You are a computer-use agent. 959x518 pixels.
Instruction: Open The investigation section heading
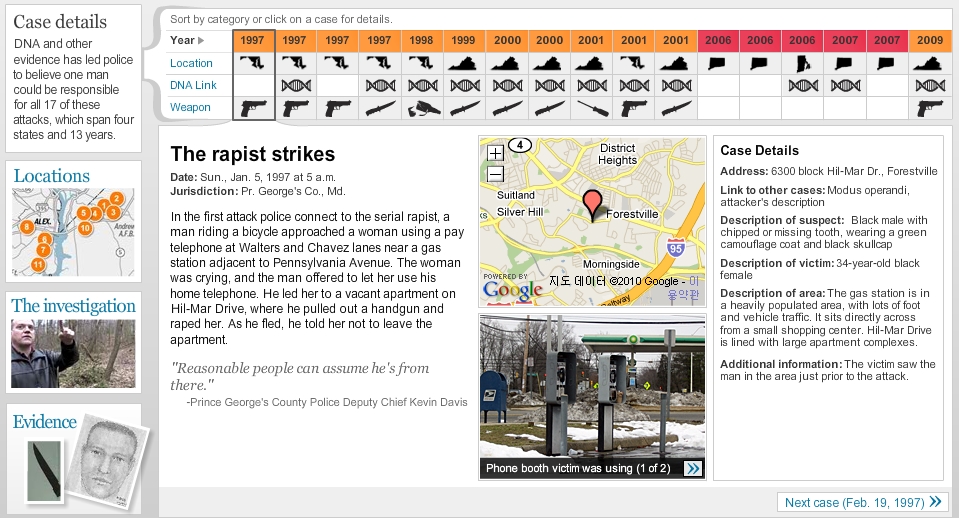pyautogui.click(x=73, y=305)
